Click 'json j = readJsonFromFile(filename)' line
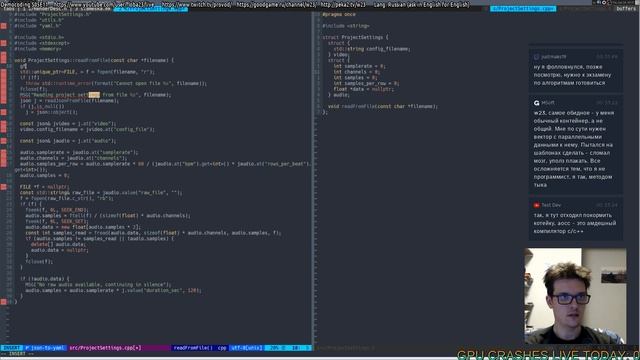This screenshot has width=640, height=360. point(69,100)
